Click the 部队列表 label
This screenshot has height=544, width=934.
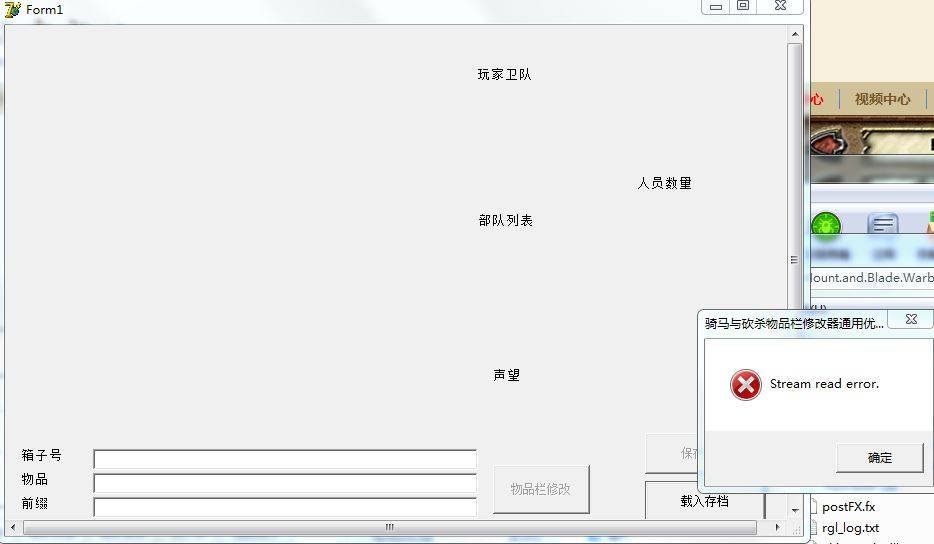tap(506, 220)
